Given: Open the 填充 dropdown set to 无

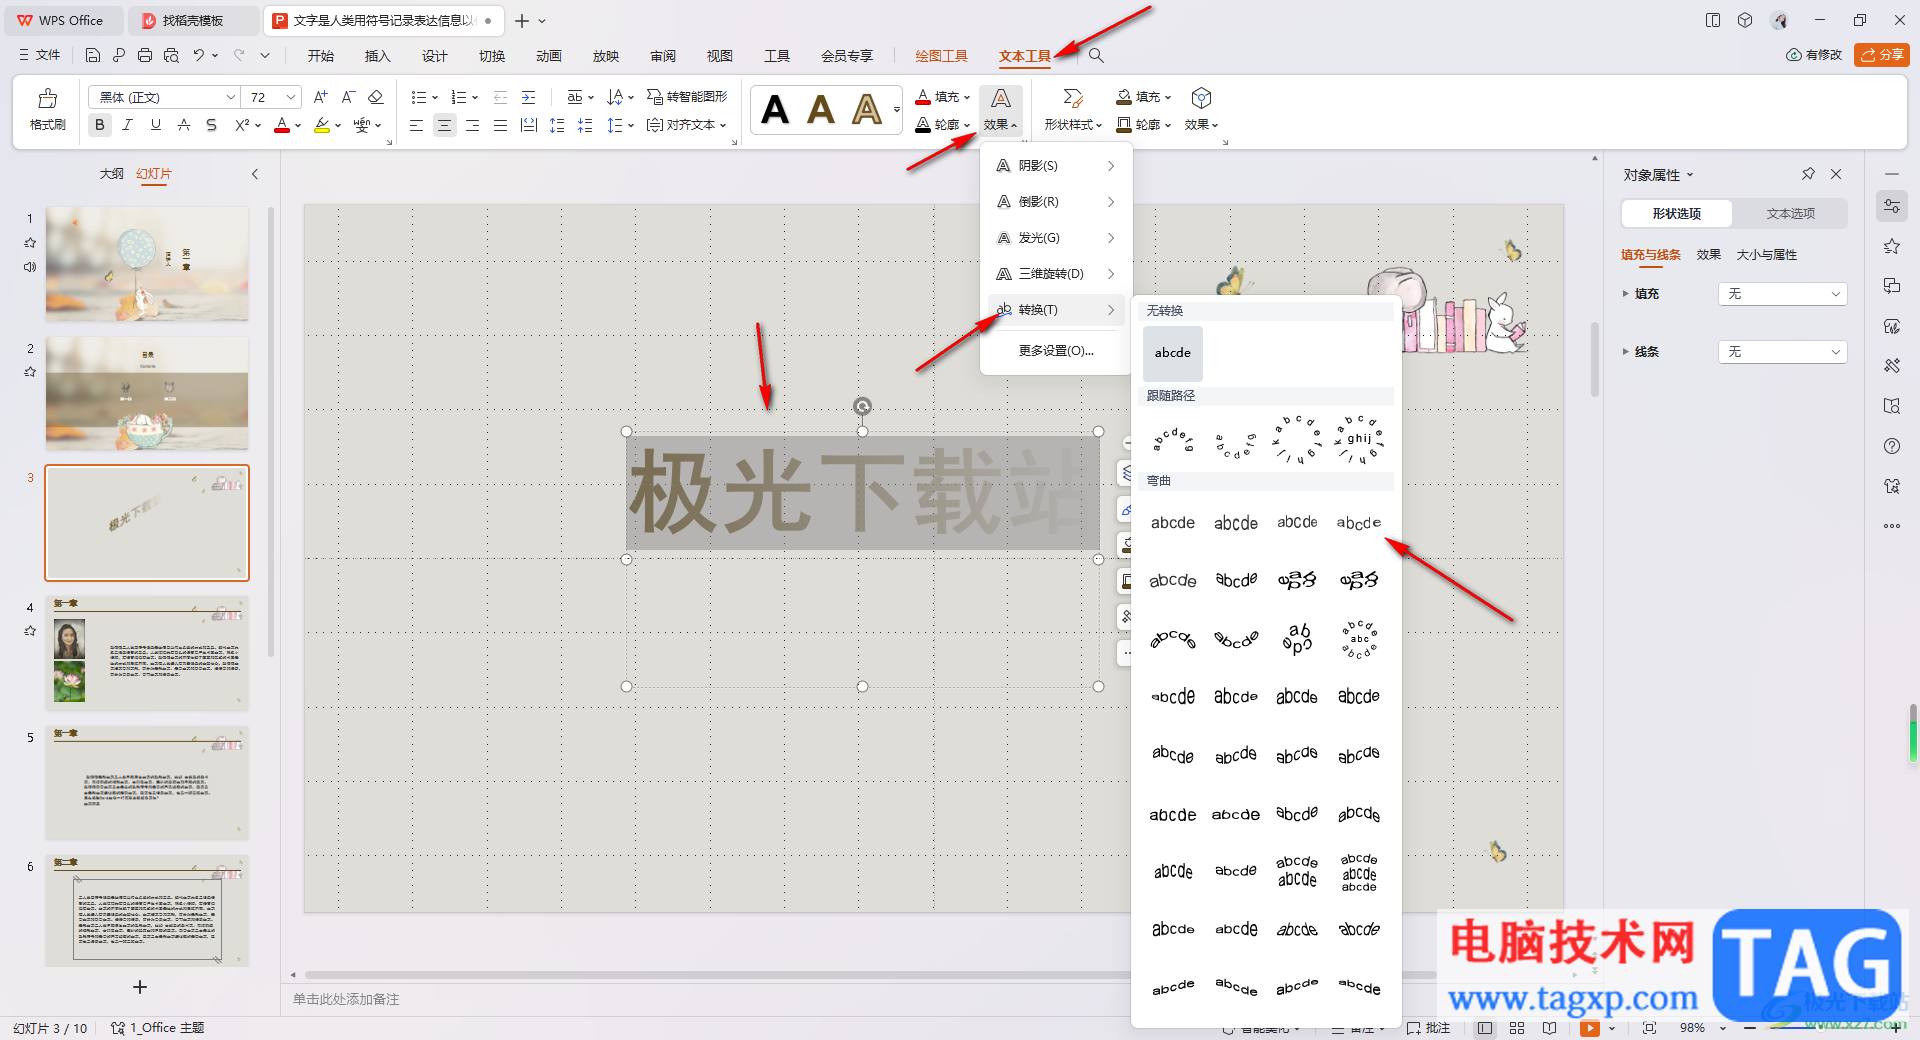Looking at the screenshot, I should tap(1782, 294).
